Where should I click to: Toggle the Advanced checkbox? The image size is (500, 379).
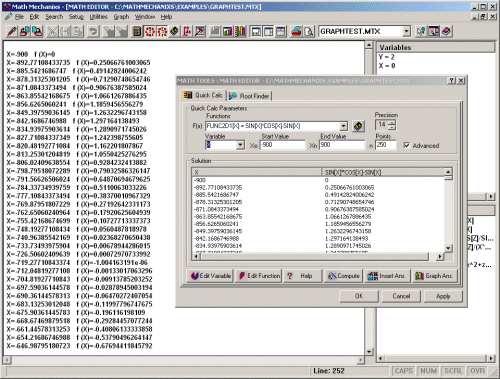click(407, 145)
